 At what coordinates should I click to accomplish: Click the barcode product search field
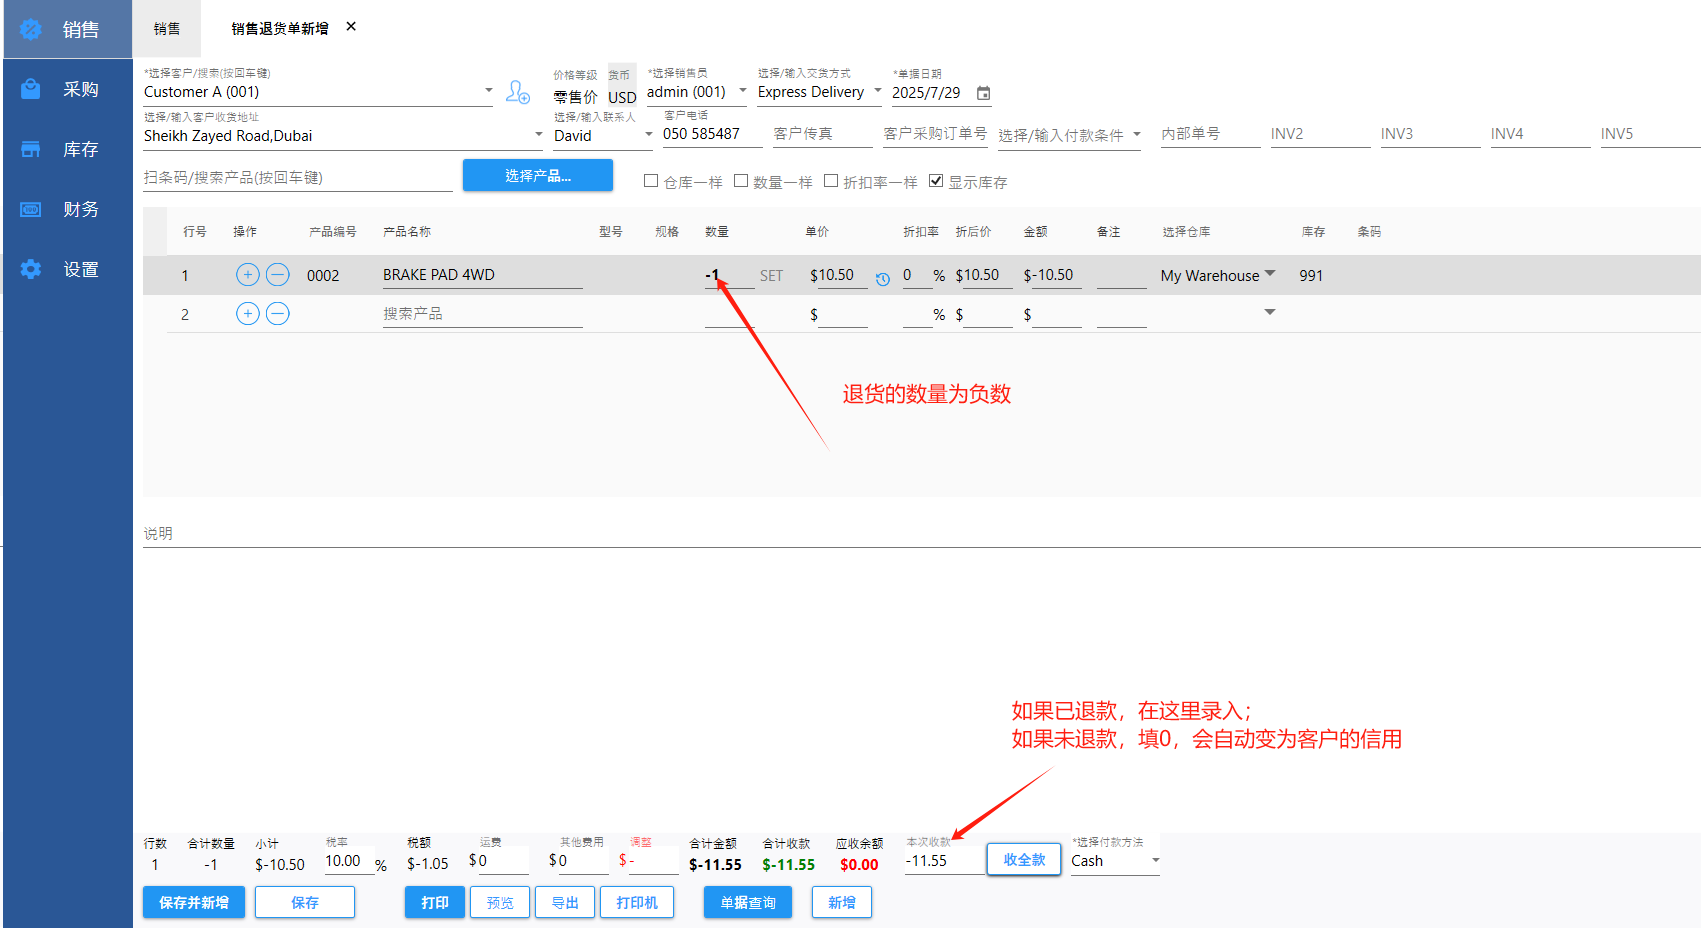[x=297, y=178]
